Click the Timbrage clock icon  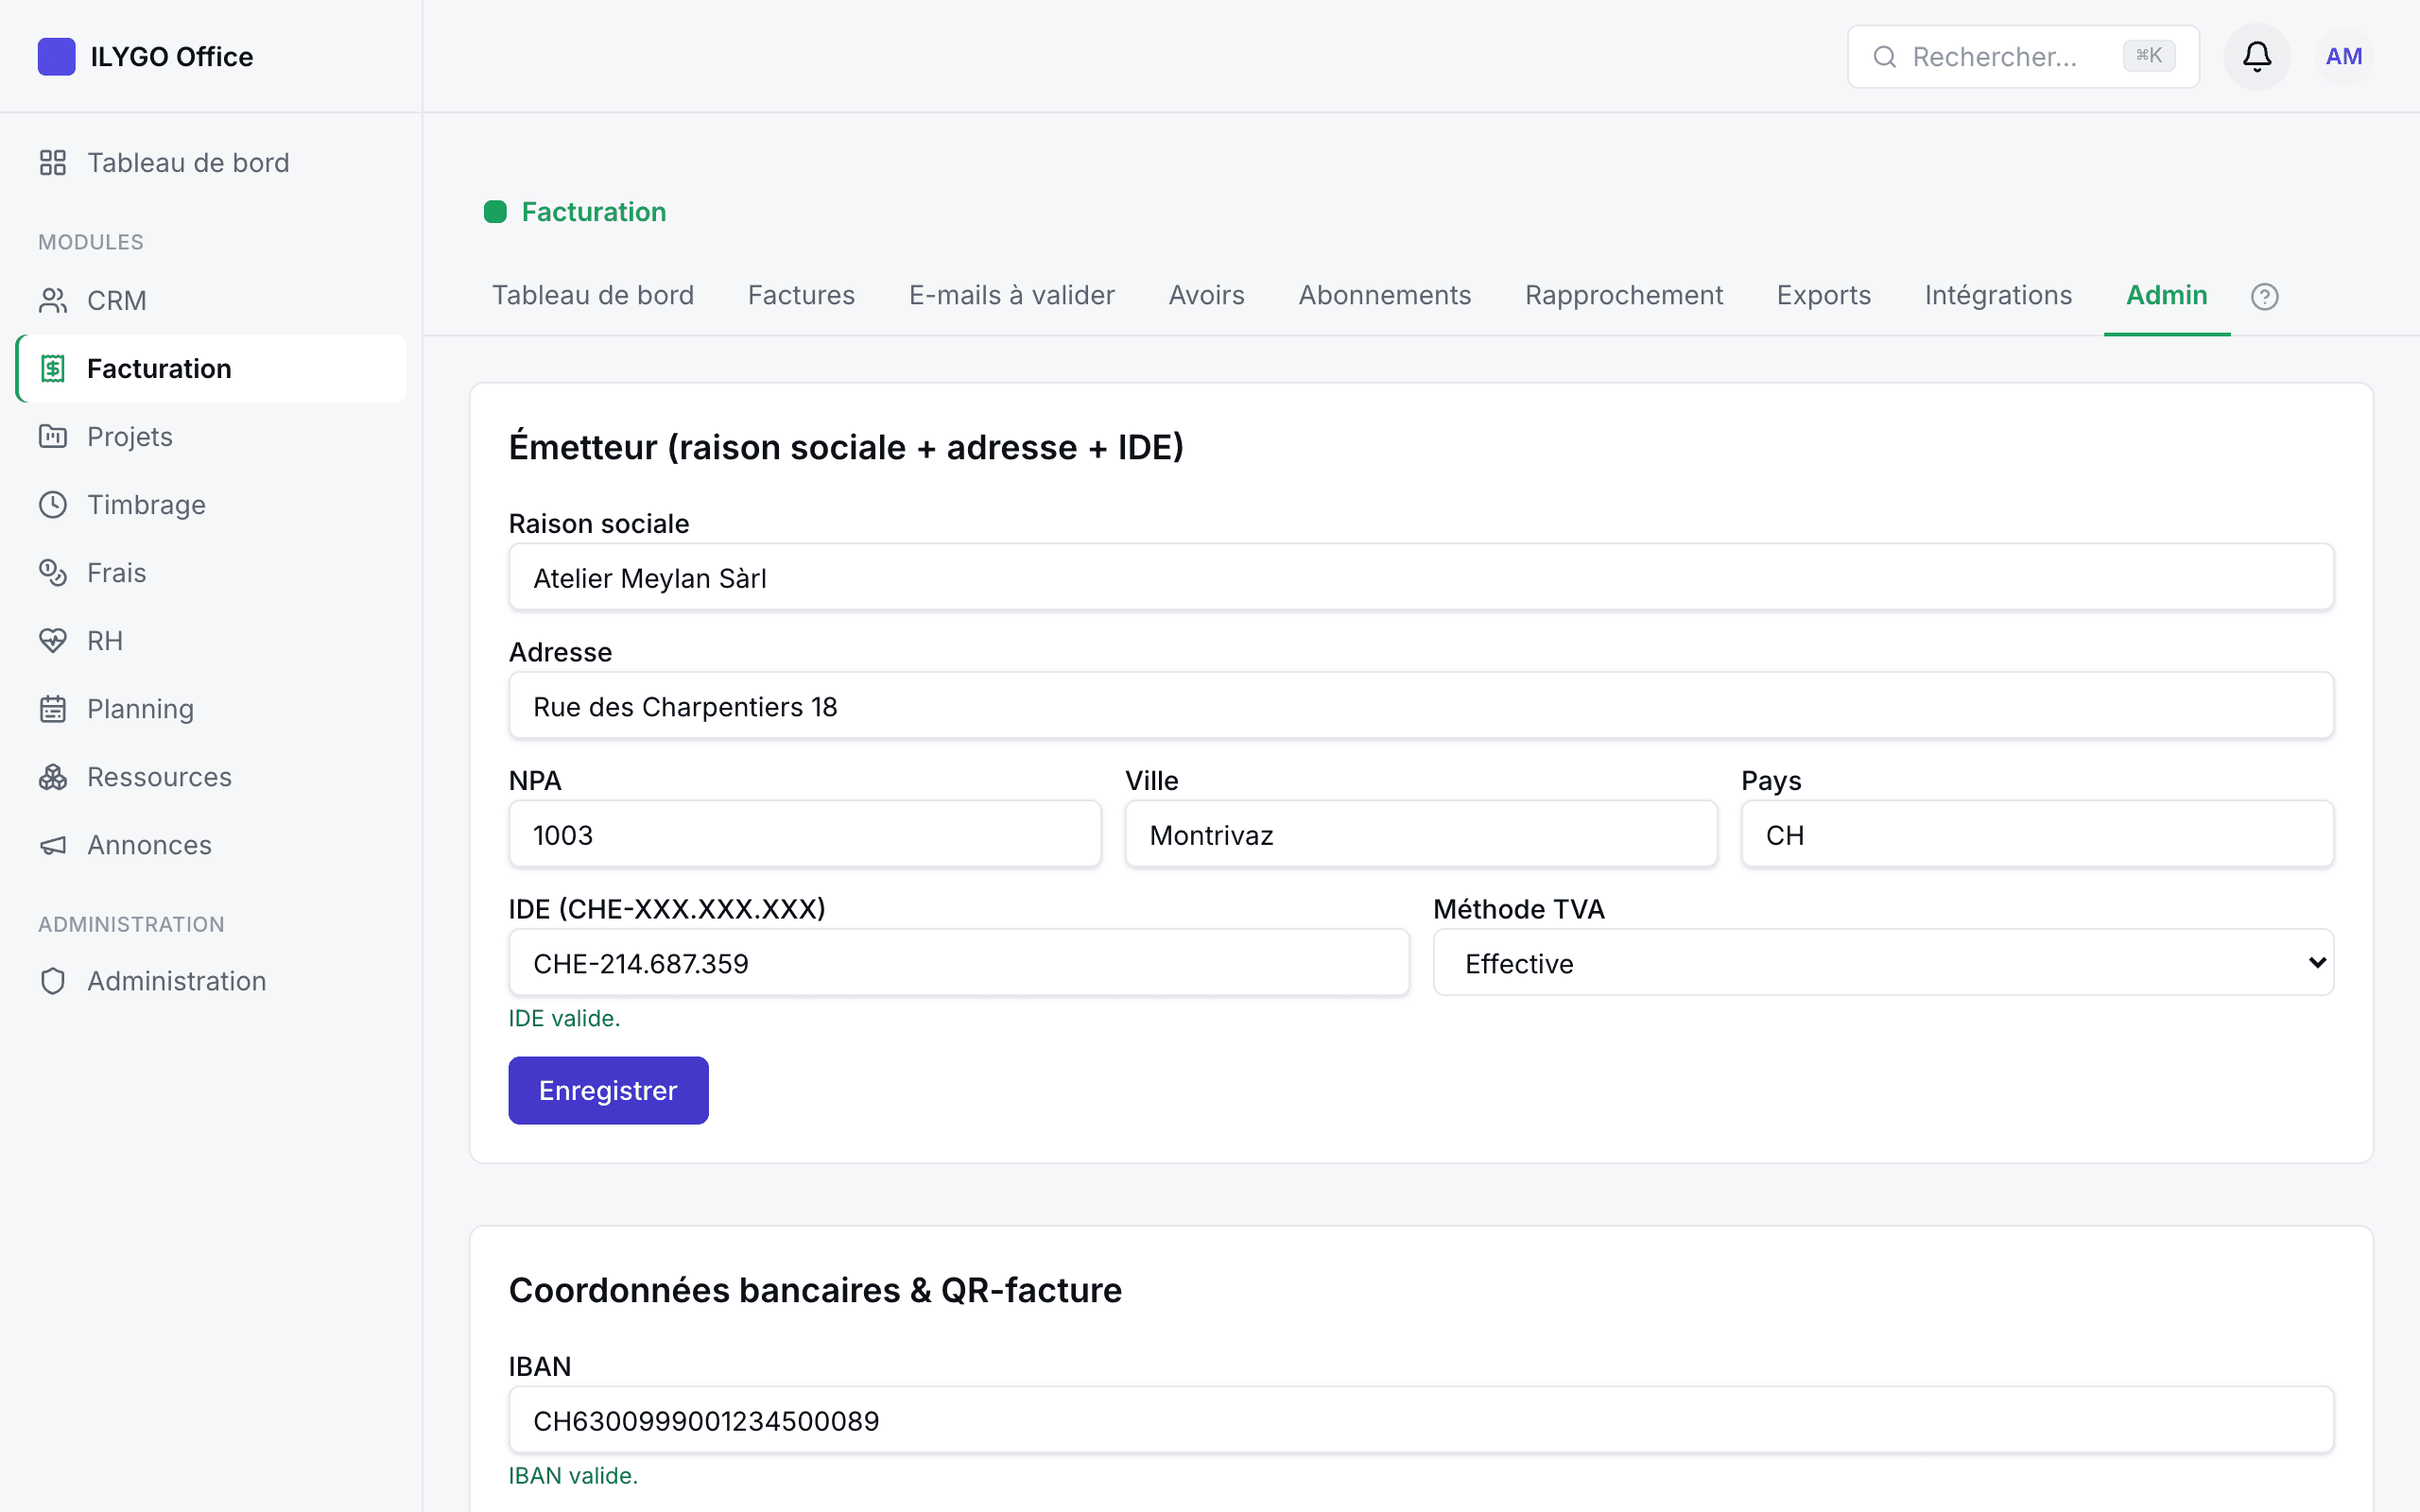tap(53, 504)
